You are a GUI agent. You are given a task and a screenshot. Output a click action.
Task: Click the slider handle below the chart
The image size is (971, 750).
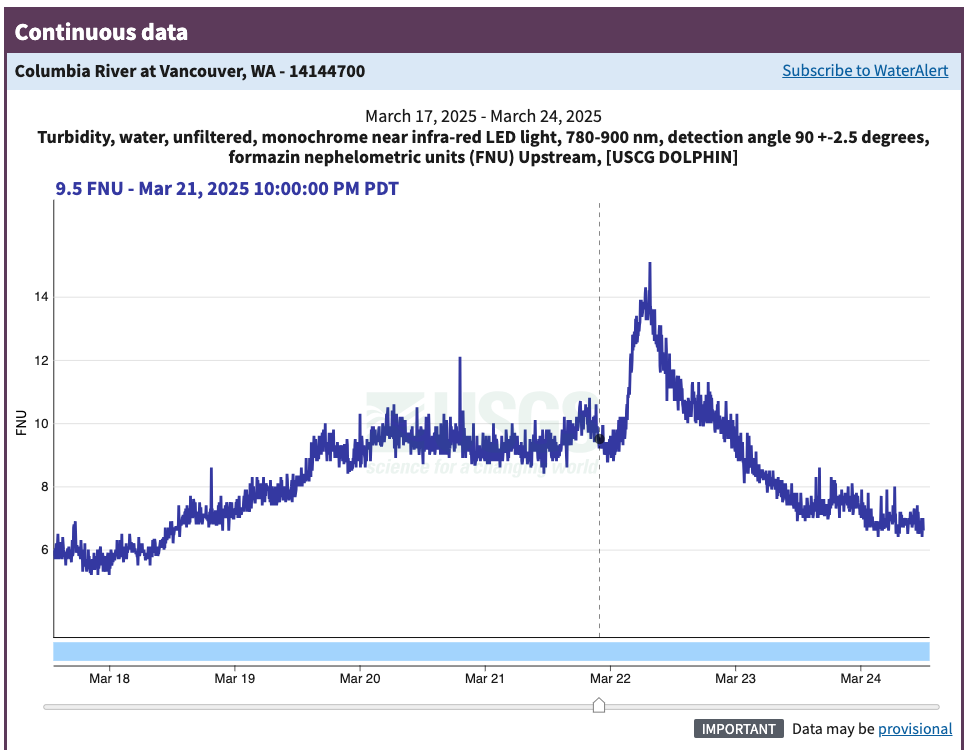pyautogui.click(x=599, y=706)
